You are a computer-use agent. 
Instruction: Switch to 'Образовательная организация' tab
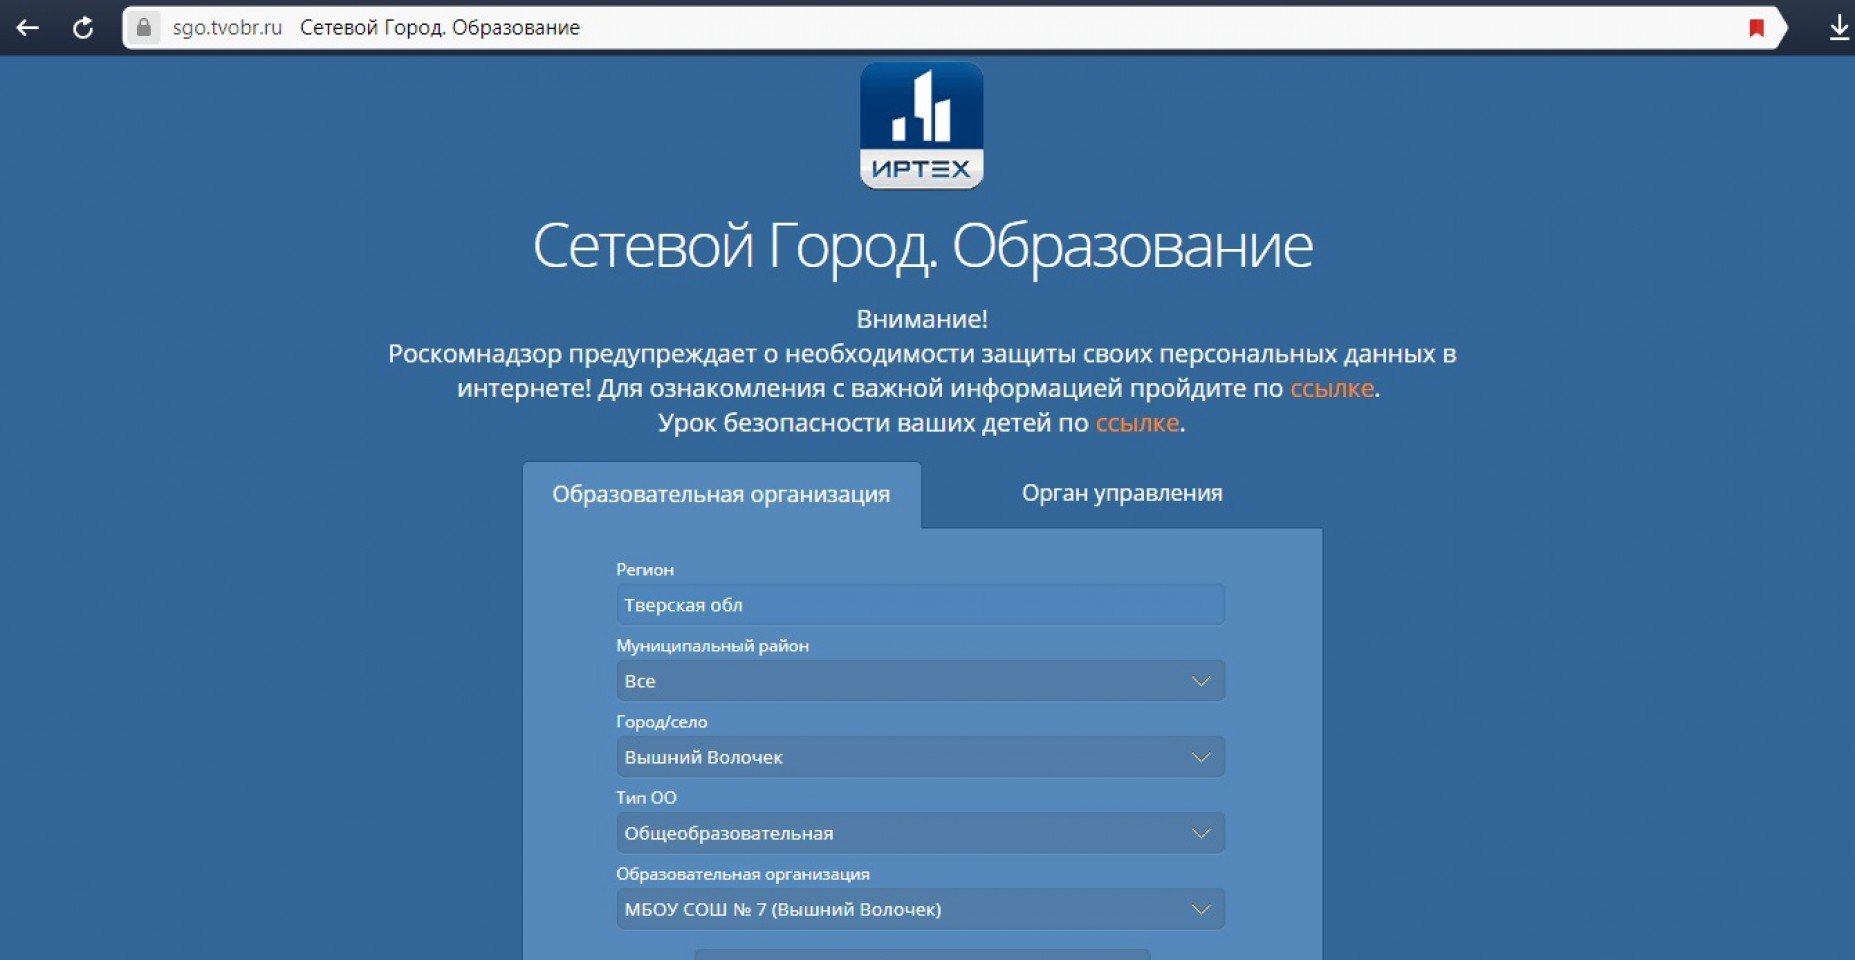pos(720,495)
